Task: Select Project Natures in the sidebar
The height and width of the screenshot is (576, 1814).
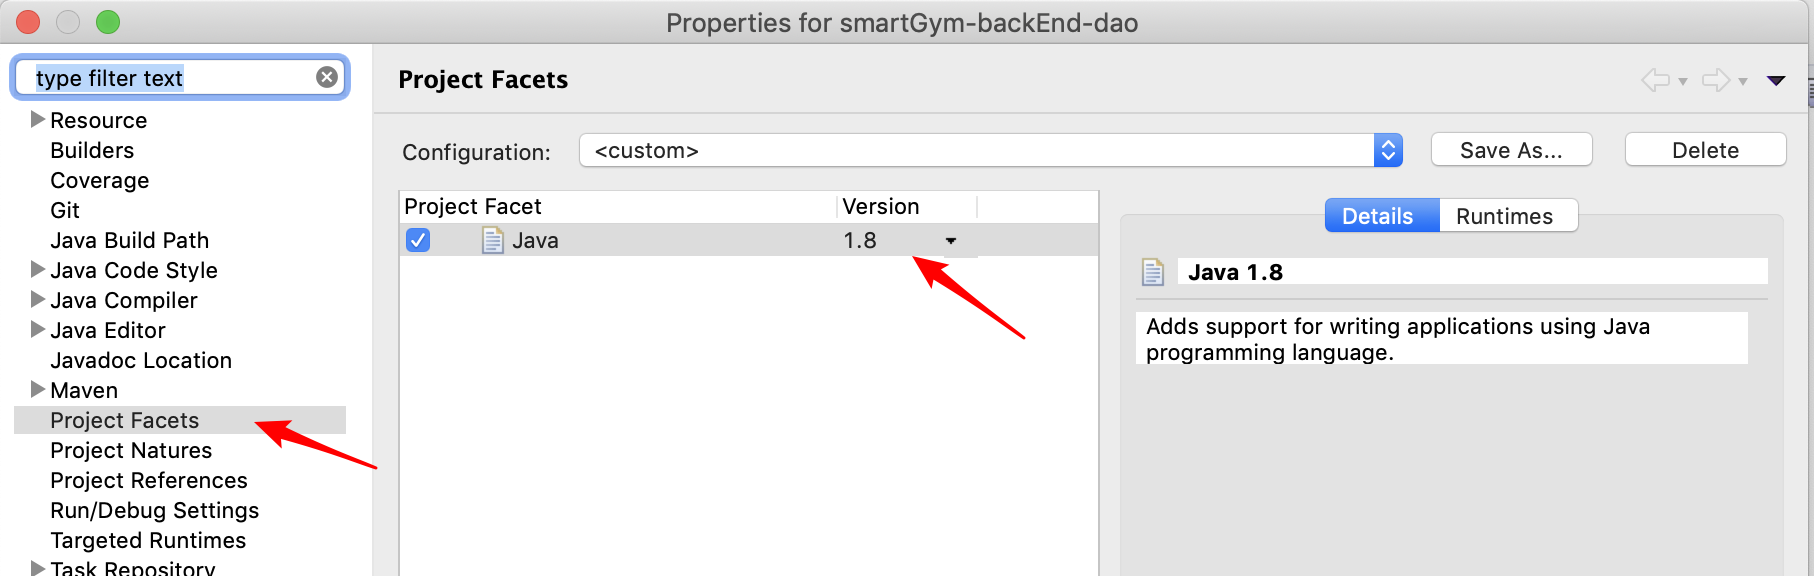Action: [x=130, y=450]
